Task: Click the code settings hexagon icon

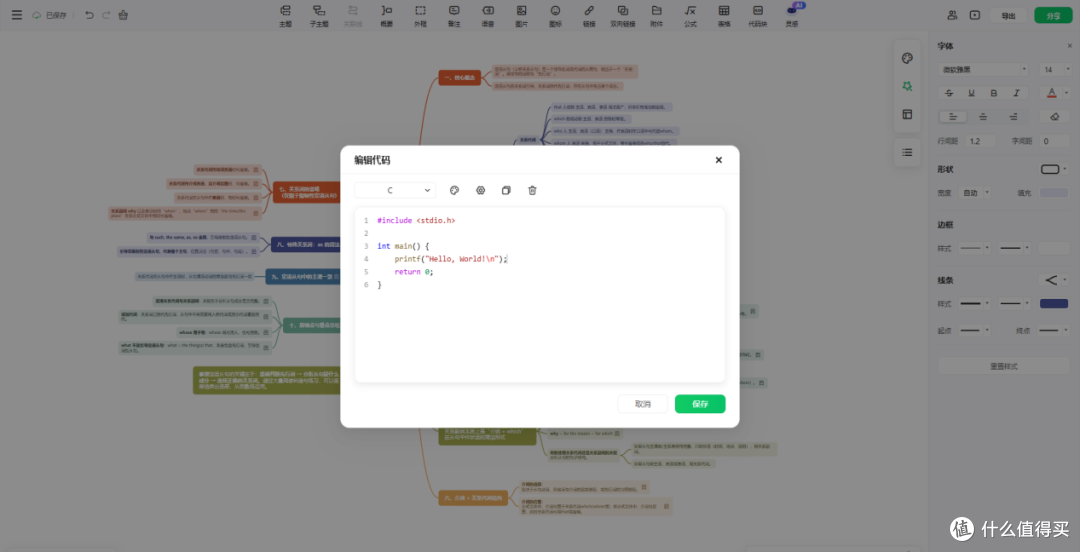Action: coord(480,190)
